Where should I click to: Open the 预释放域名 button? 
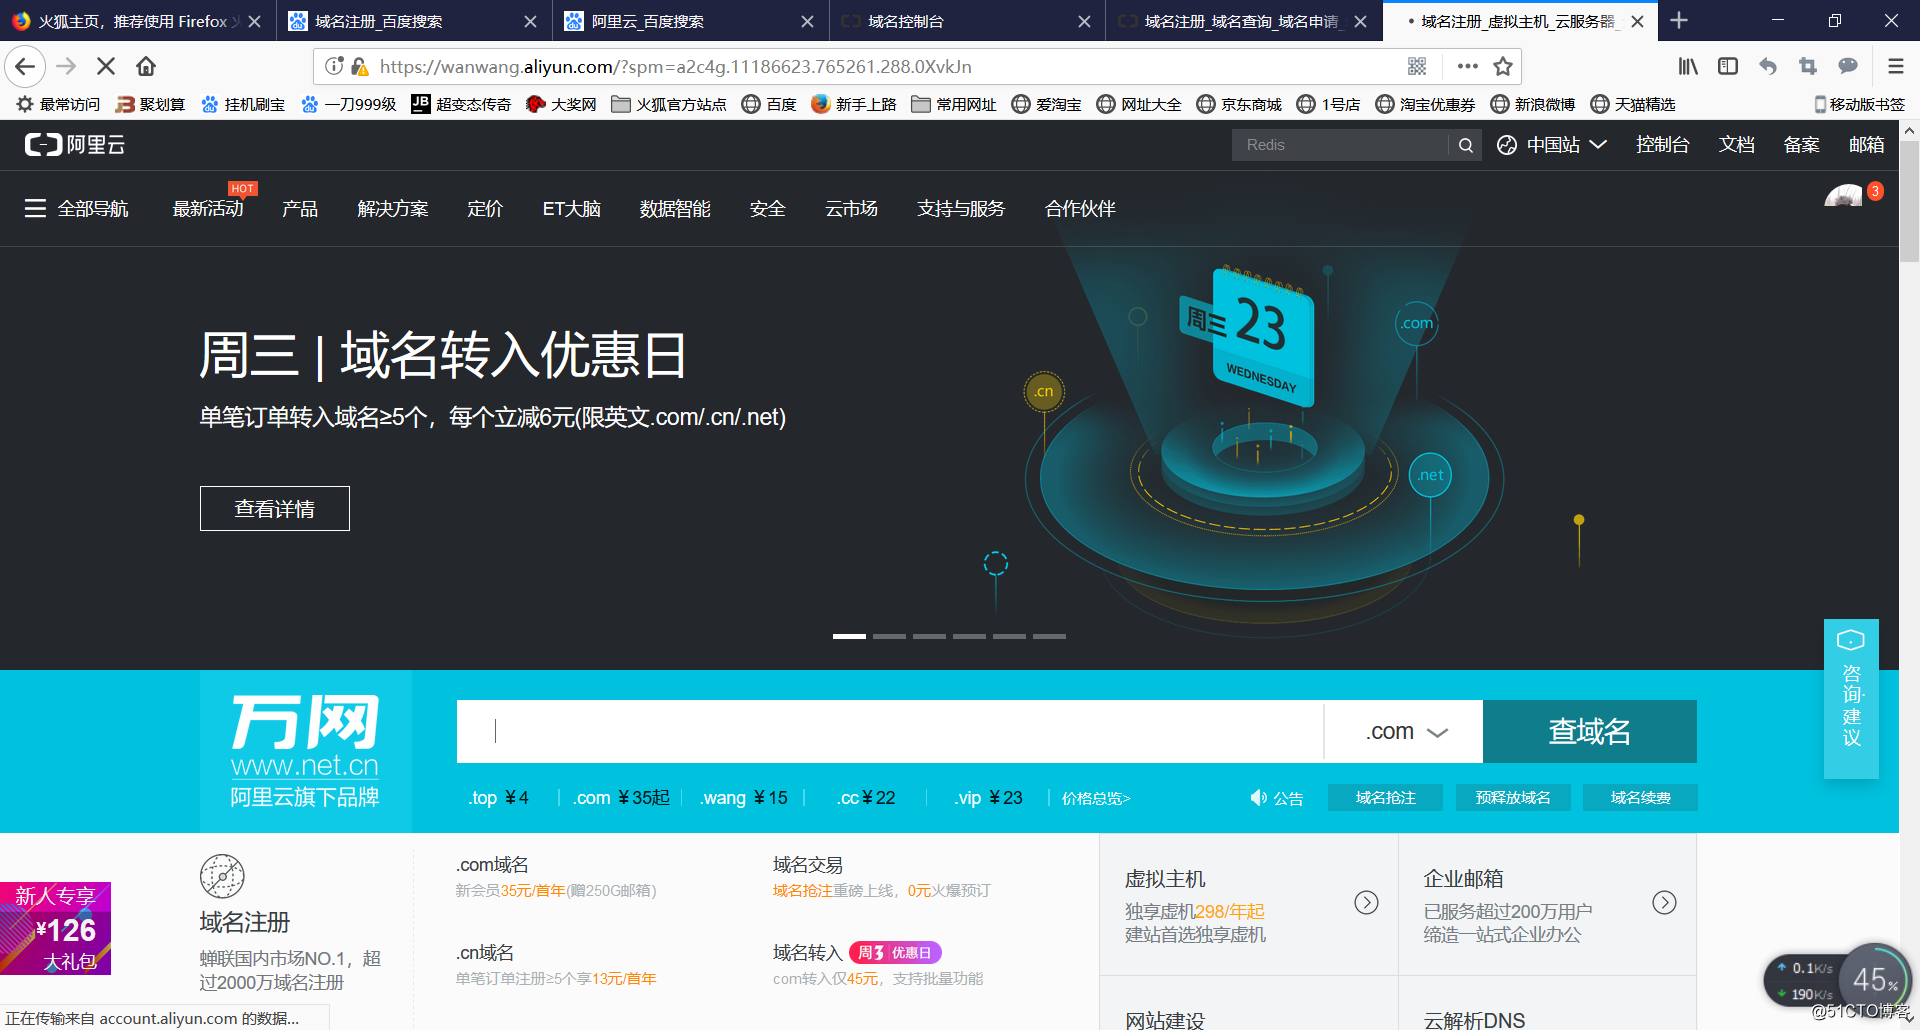(x=1513, y=798)
